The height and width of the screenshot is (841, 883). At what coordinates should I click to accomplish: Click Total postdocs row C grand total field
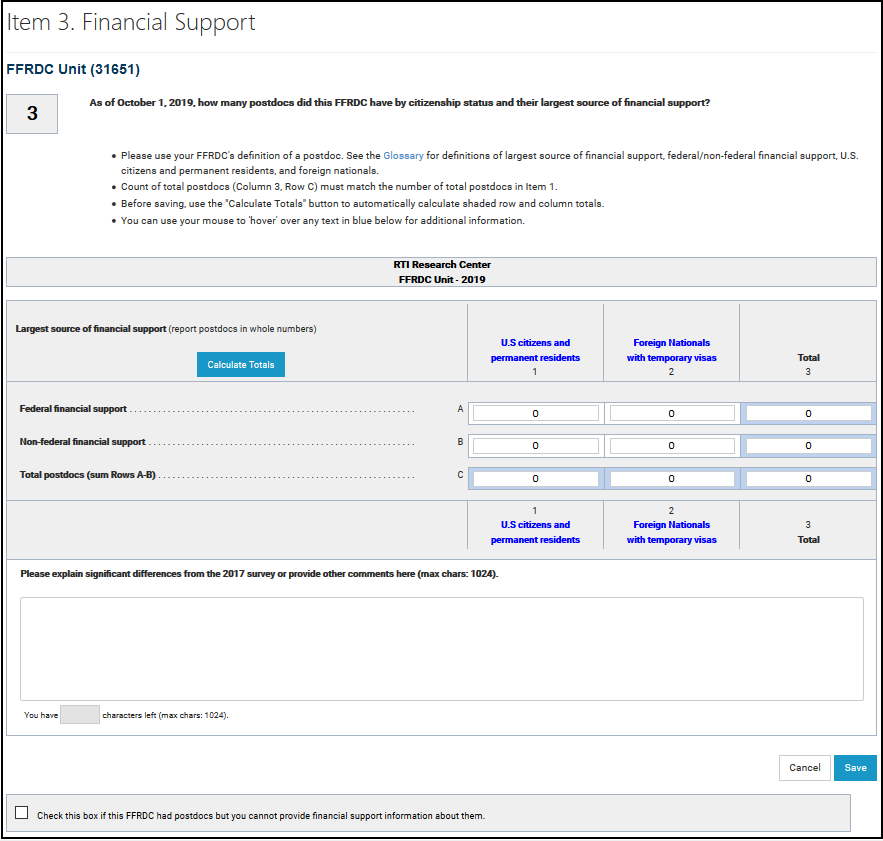click(808, 479)
